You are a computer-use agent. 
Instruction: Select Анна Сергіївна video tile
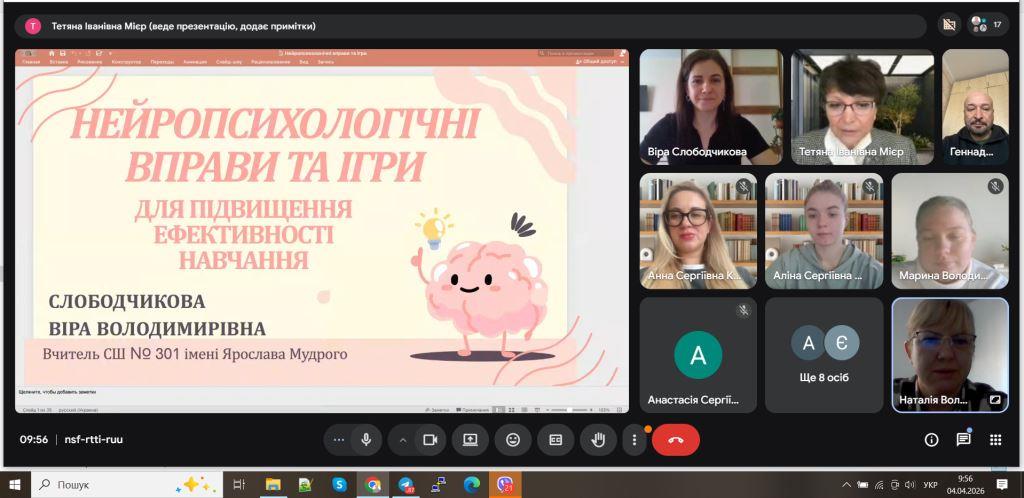click(x=698, y=231)
